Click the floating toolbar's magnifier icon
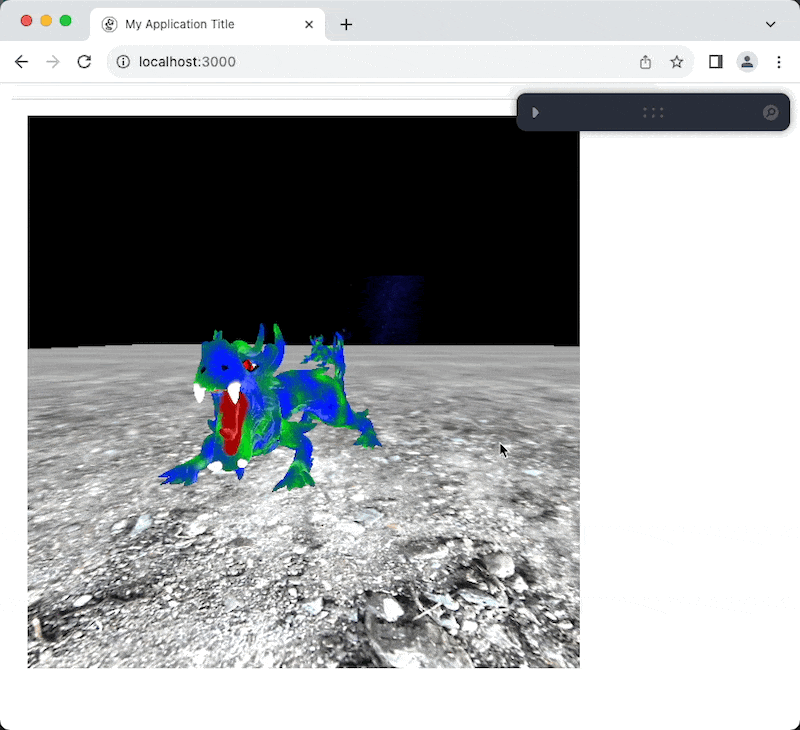Image resolution: width=800 pixels, height=730 pixels. [x=770, y=112]
